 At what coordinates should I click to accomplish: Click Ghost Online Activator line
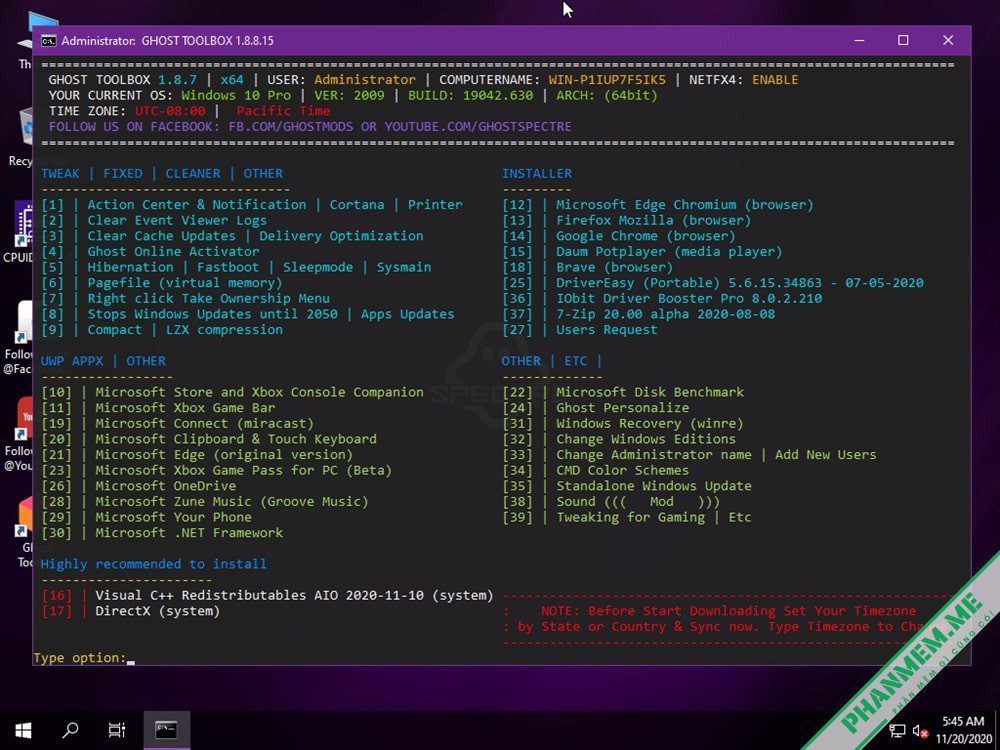151,252
